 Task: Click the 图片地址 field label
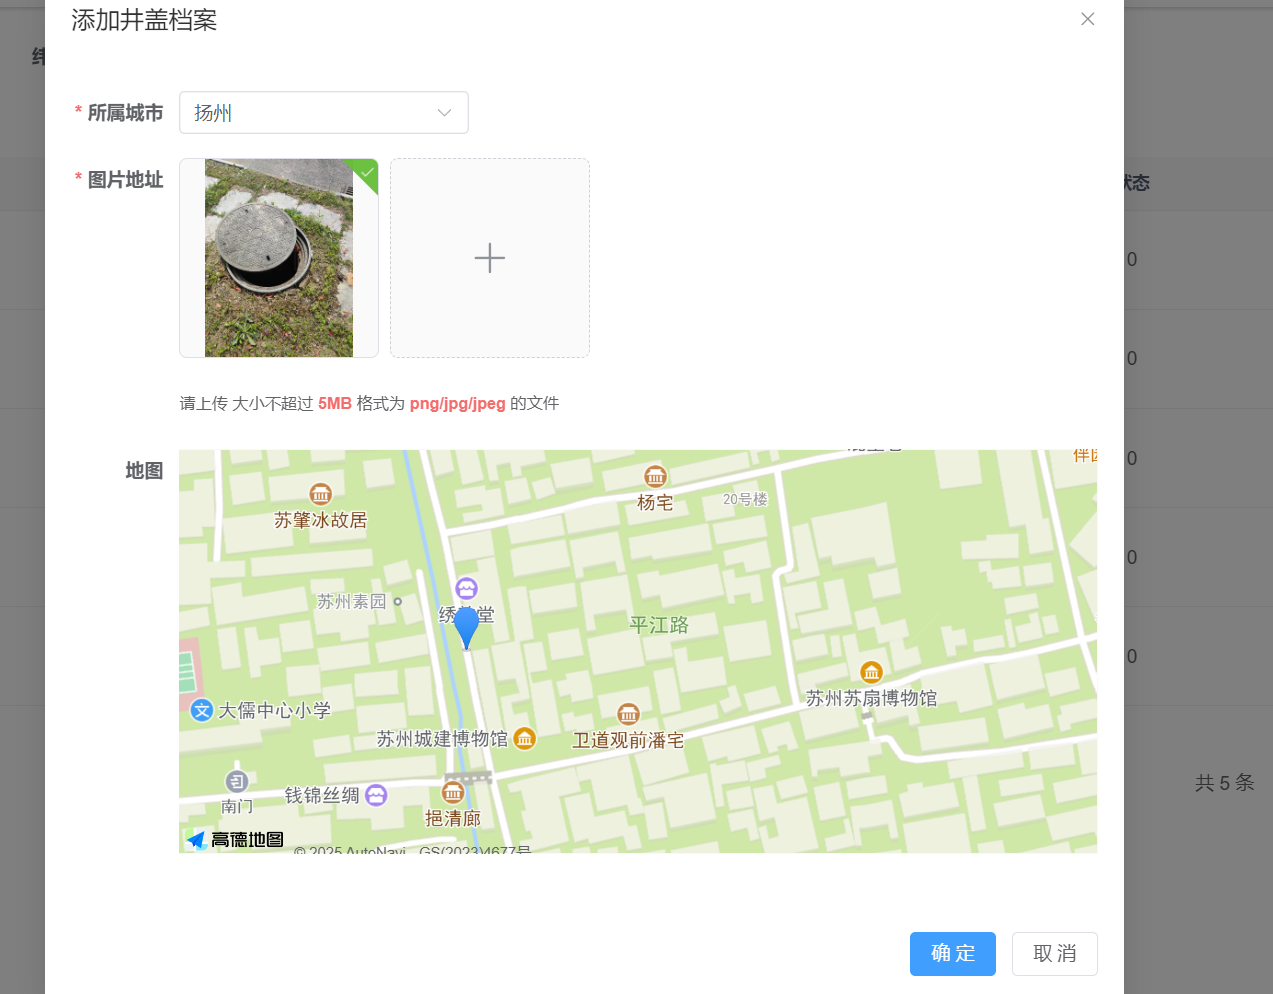click(125, 180)
